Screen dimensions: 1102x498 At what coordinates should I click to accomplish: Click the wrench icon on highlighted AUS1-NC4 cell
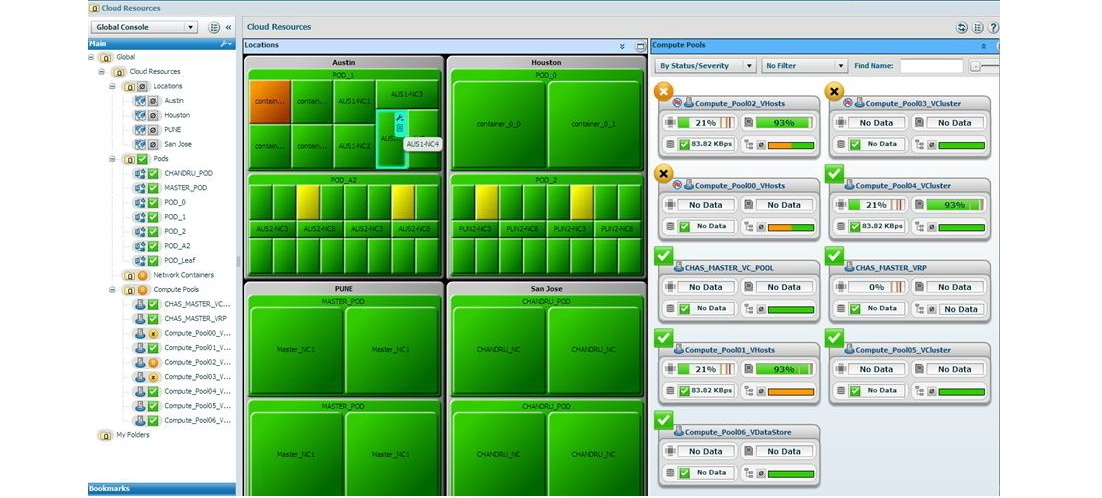point(400,117)
